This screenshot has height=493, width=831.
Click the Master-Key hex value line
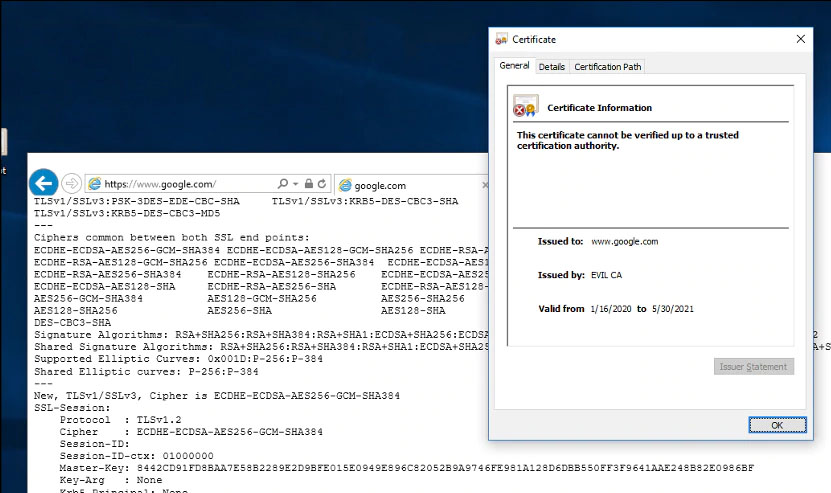click(406, 468)
